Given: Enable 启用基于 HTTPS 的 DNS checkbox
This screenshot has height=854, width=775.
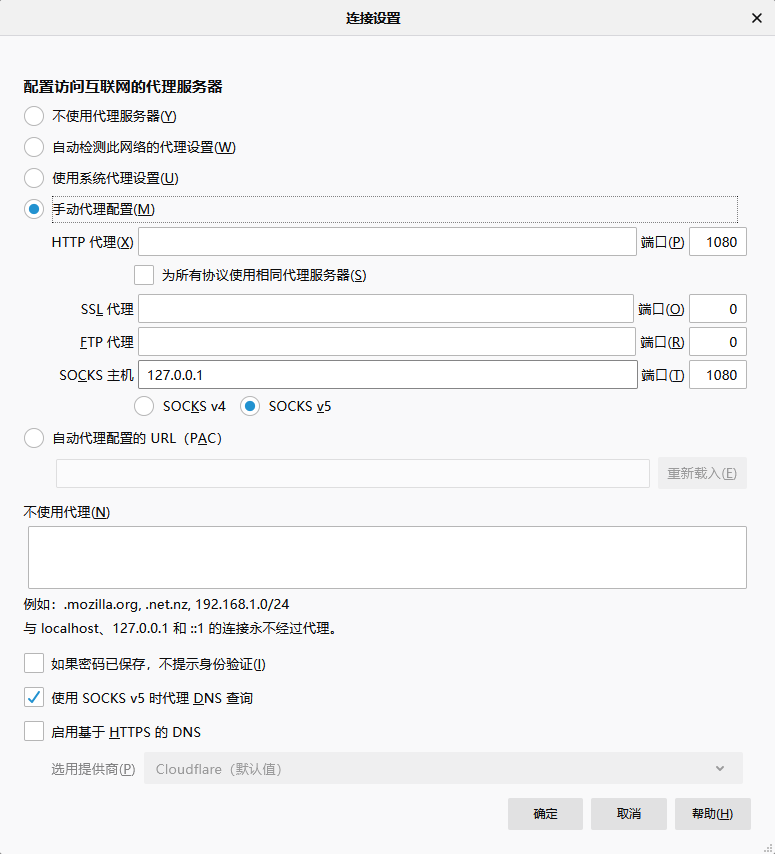Looking at the screenshot, I should 34,731.
